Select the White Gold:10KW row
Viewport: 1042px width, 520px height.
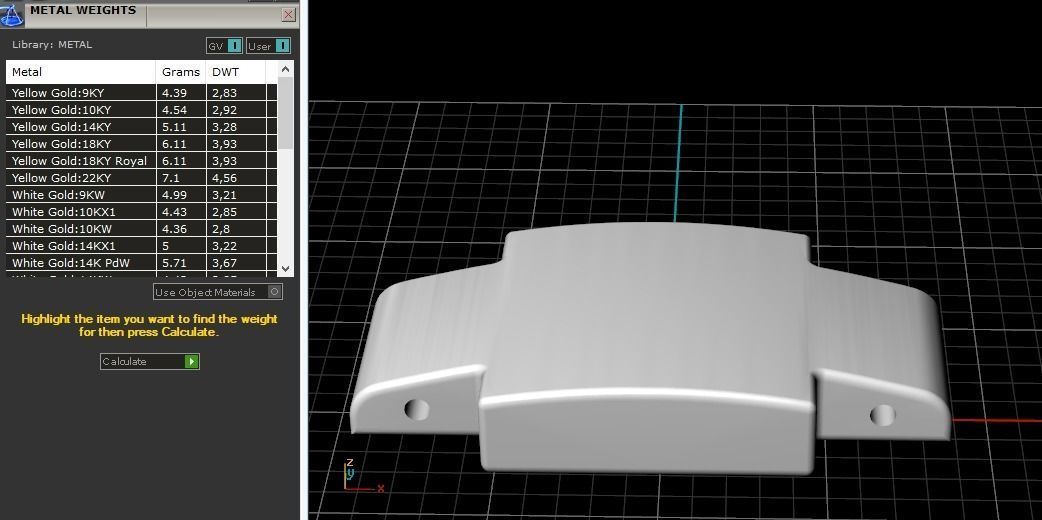pyautogui.click(x=142, y=229)
